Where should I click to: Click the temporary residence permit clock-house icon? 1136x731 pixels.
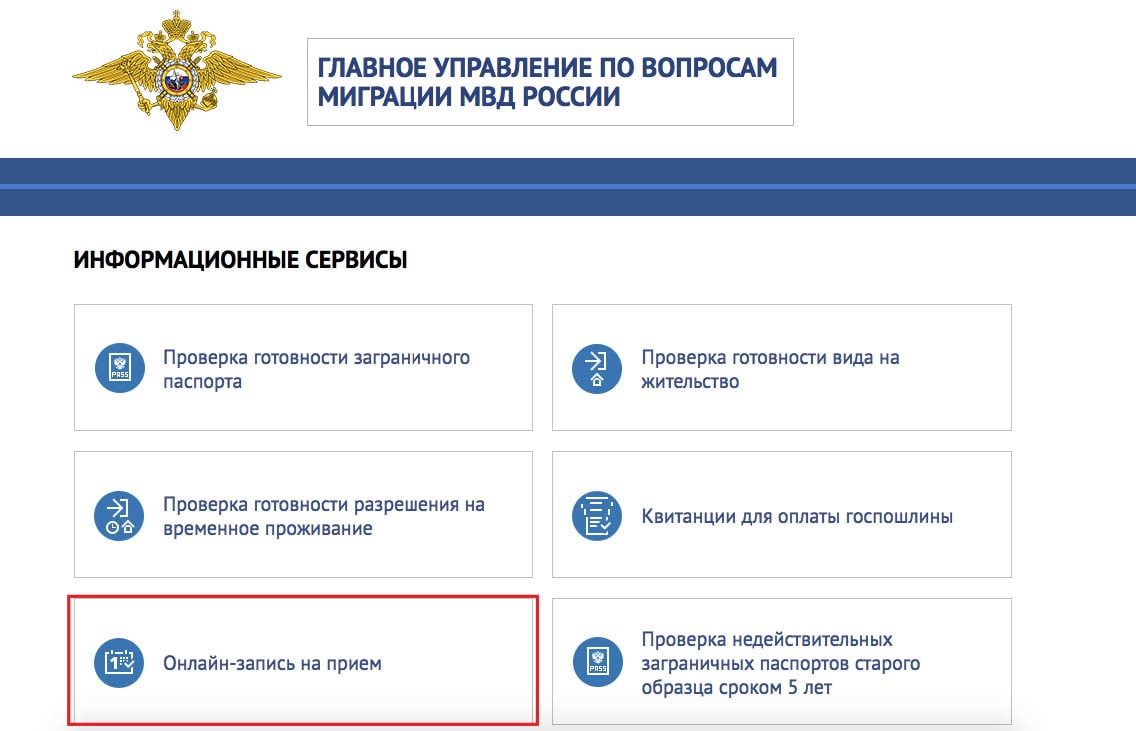pos(120,516)
